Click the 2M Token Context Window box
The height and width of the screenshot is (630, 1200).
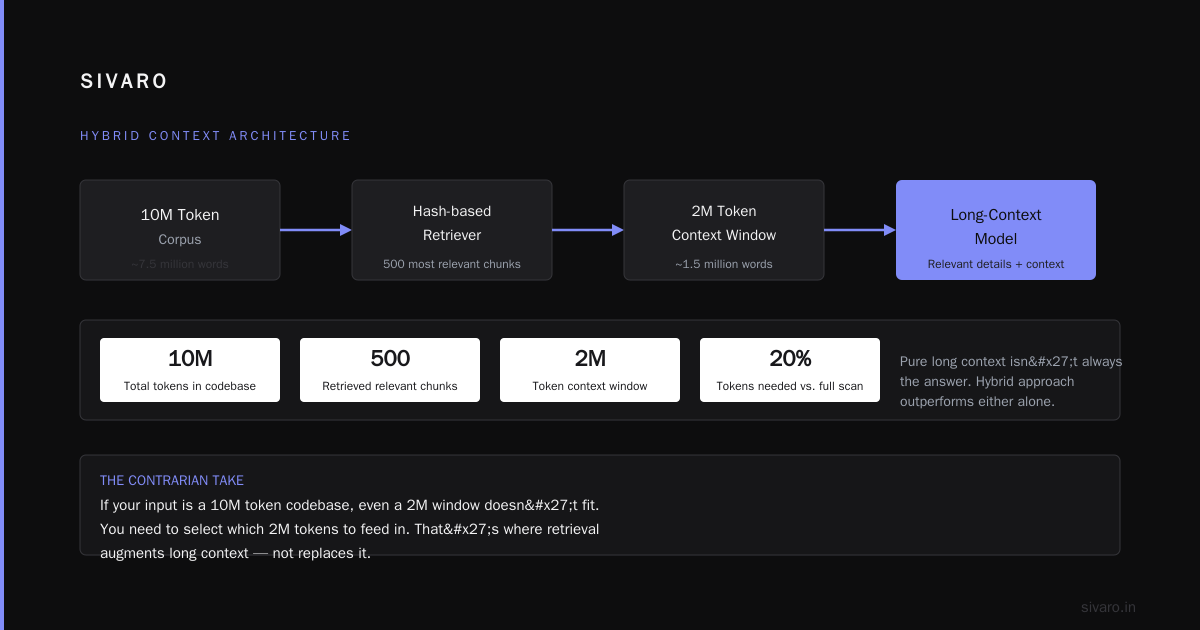click(724, 230)
